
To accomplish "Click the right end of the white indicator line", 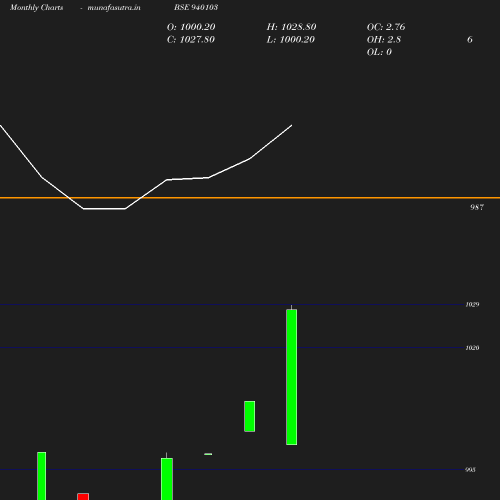I will coord(291,126).
